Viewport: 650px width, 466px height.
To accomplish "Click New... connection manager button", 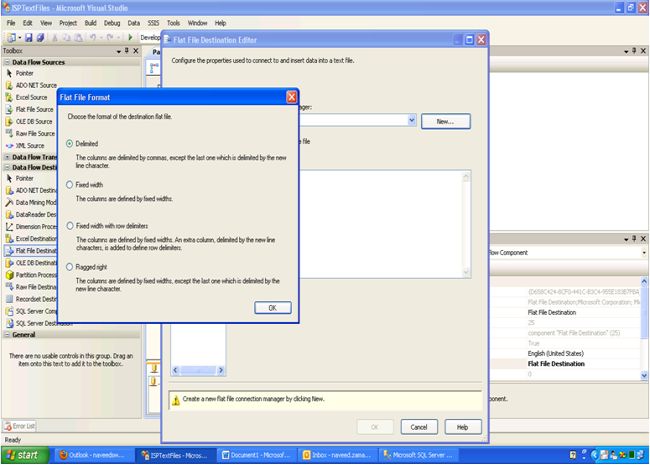I will [x=446, y=121].
